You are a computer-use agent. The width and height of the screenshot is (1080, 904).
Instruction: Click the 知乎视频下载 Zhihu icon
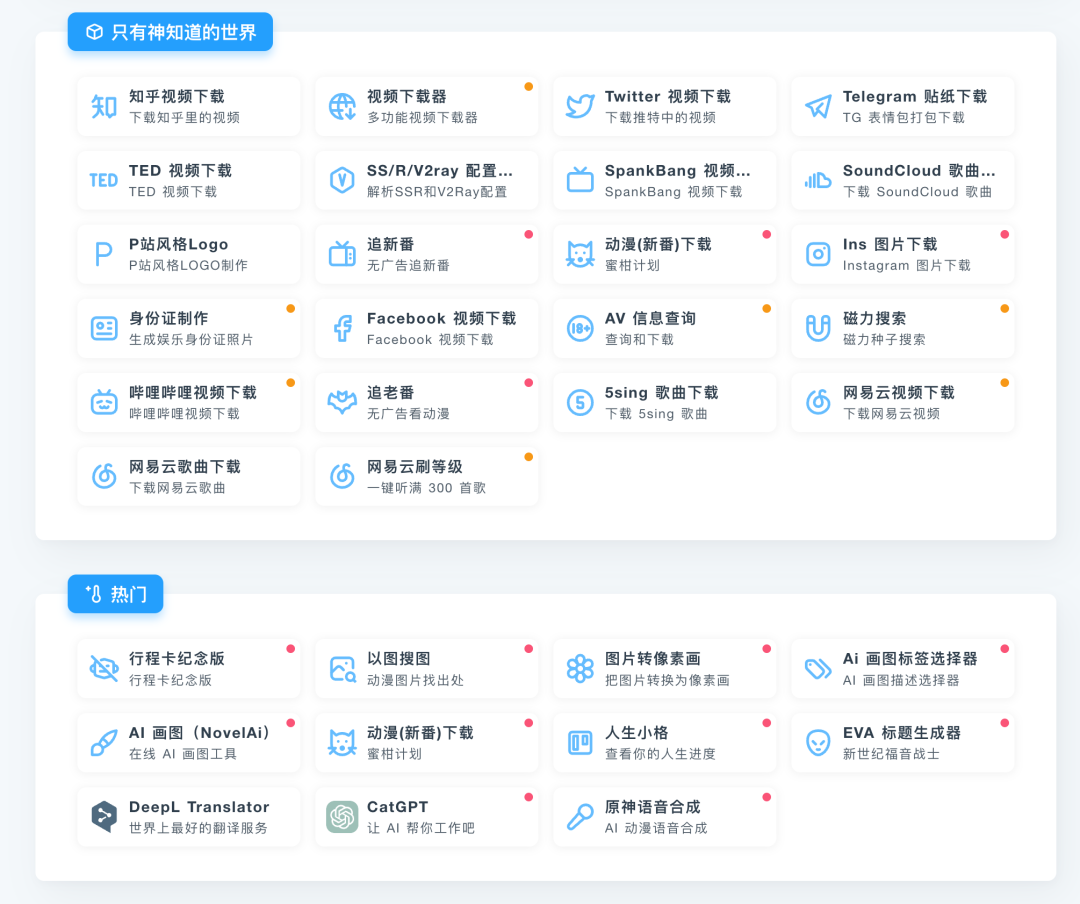click(104, 107)
